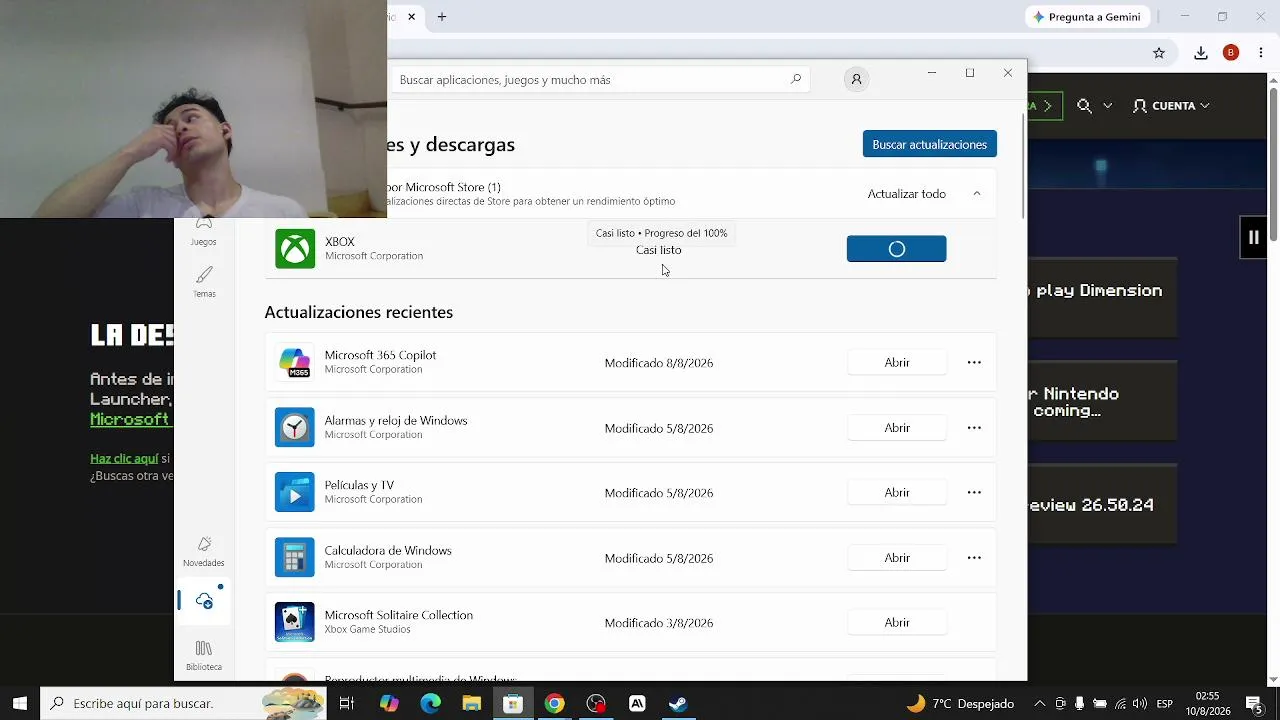Open the Descargas cloud icon in Store sidebar
Image resolution: width=1280 pixels, height=720 pixels.
[204, 601]
